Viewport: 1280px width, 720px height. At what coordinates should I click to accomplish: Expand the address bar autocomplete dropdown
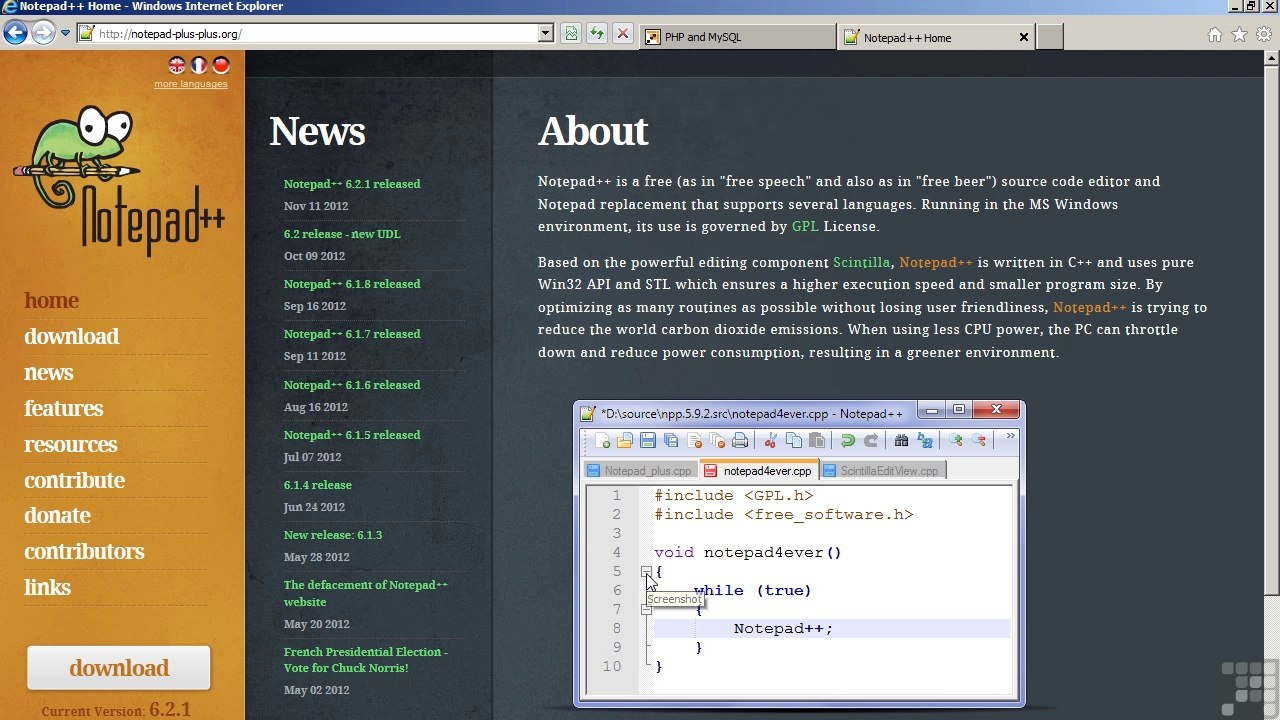pyautogui.click(x=545, y=34)
